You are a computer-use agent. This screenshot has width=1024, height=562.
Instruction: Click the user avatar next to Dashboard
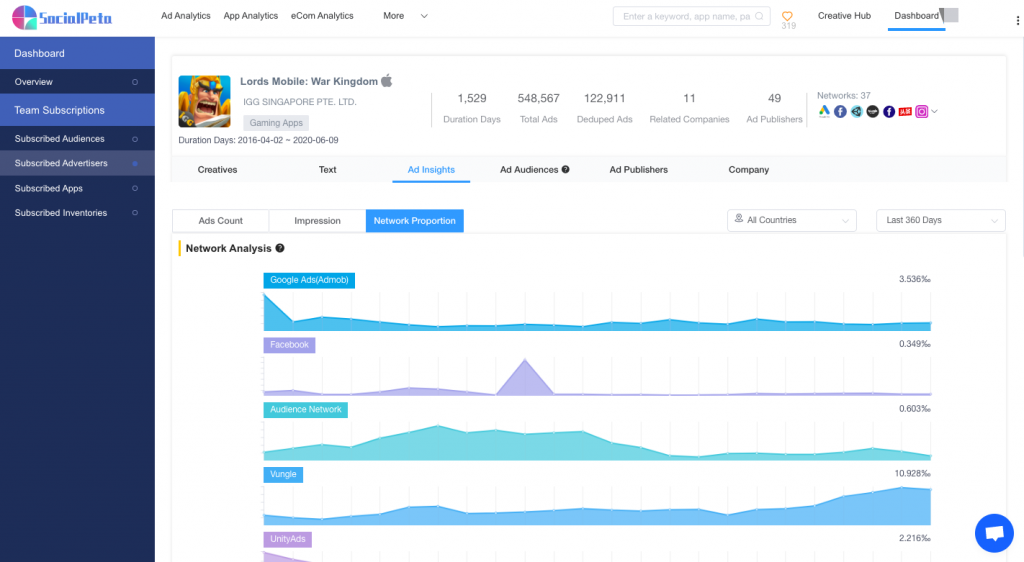pyautogui.click(x=949, y=15)
